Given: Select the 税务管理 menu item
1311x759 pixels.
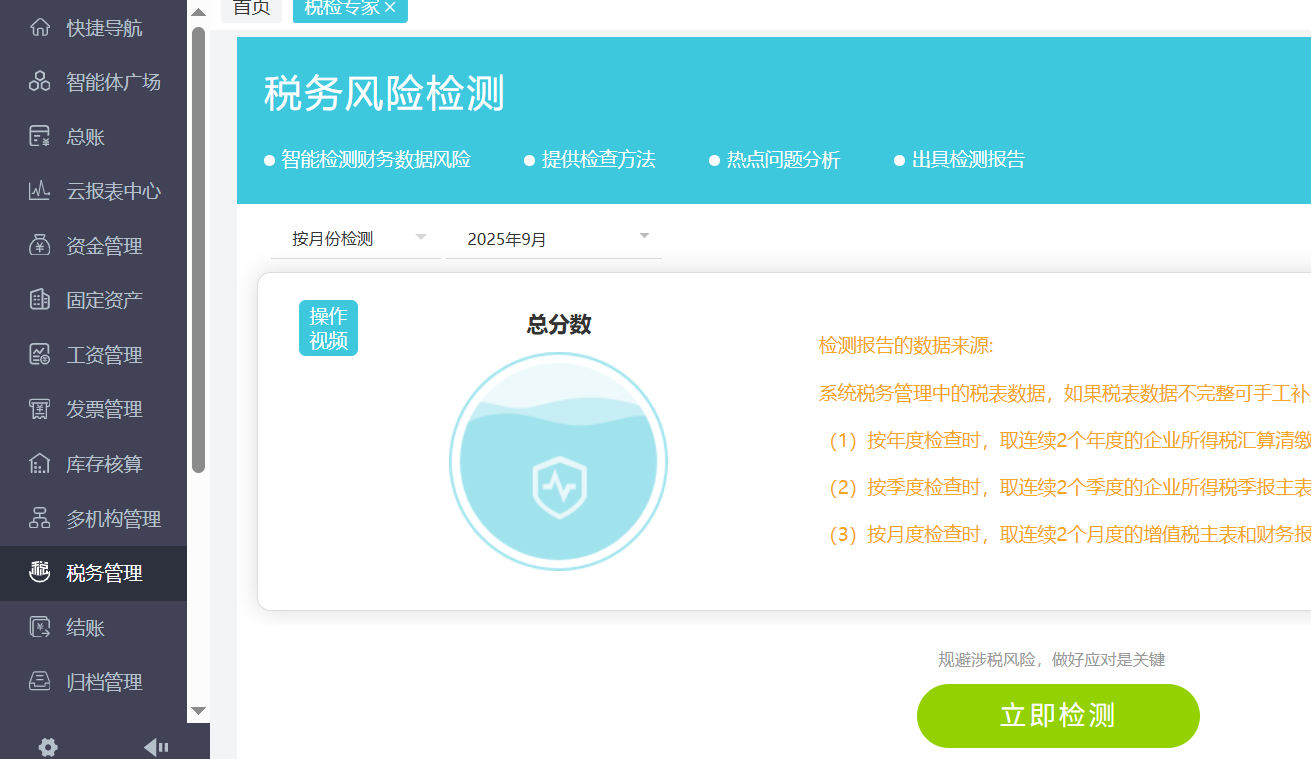Looking at the screenshot, I should [x=92, y=572].
